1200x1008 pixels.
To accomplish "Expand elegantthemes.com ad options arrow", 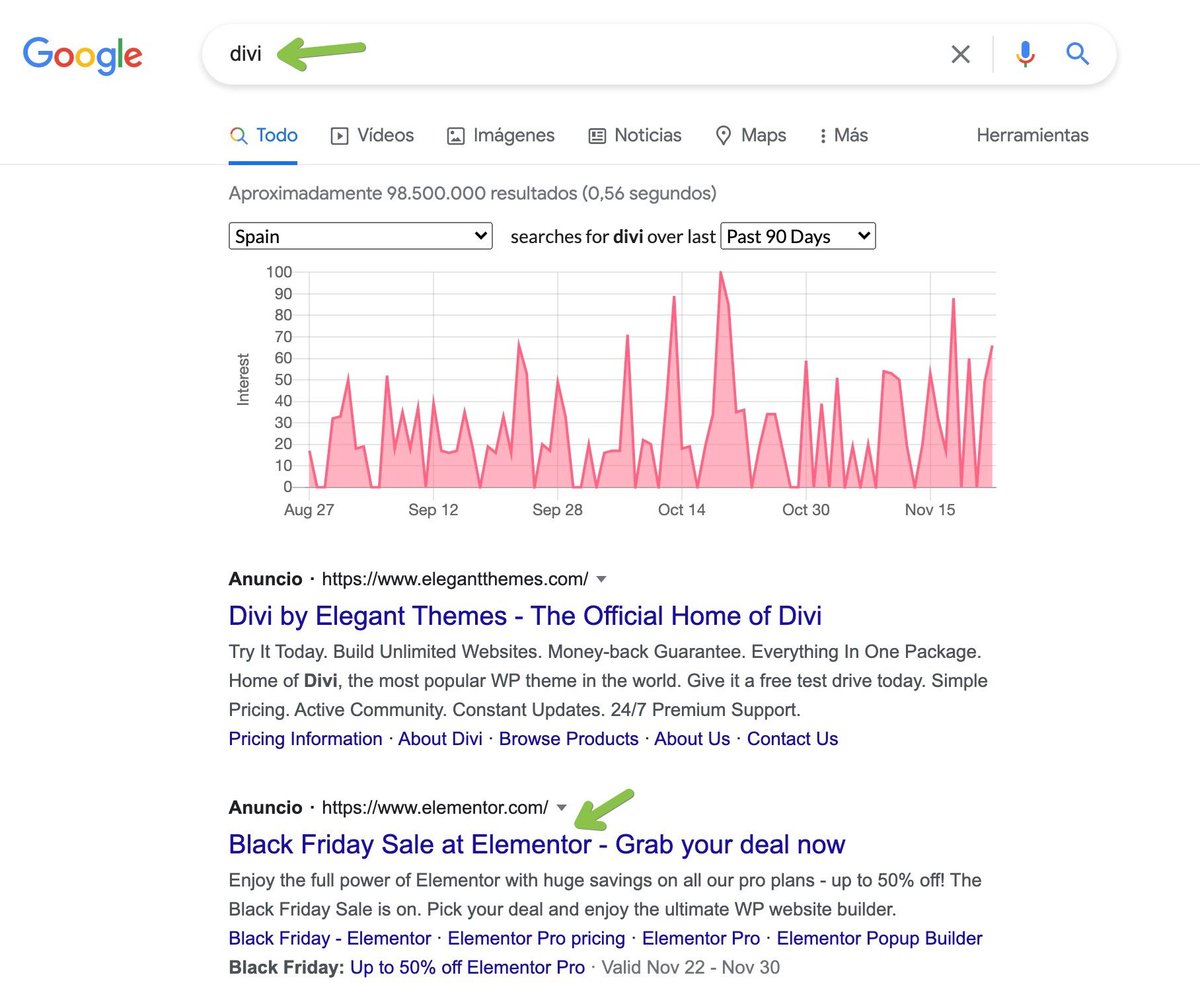I will 601,579.
